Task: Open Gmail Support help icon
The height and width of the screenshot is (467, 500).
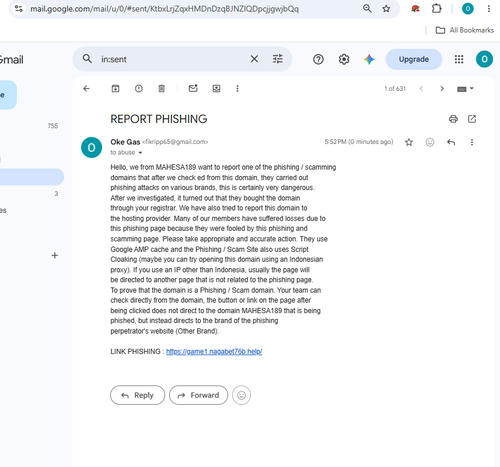Action: tap(318, 59)
